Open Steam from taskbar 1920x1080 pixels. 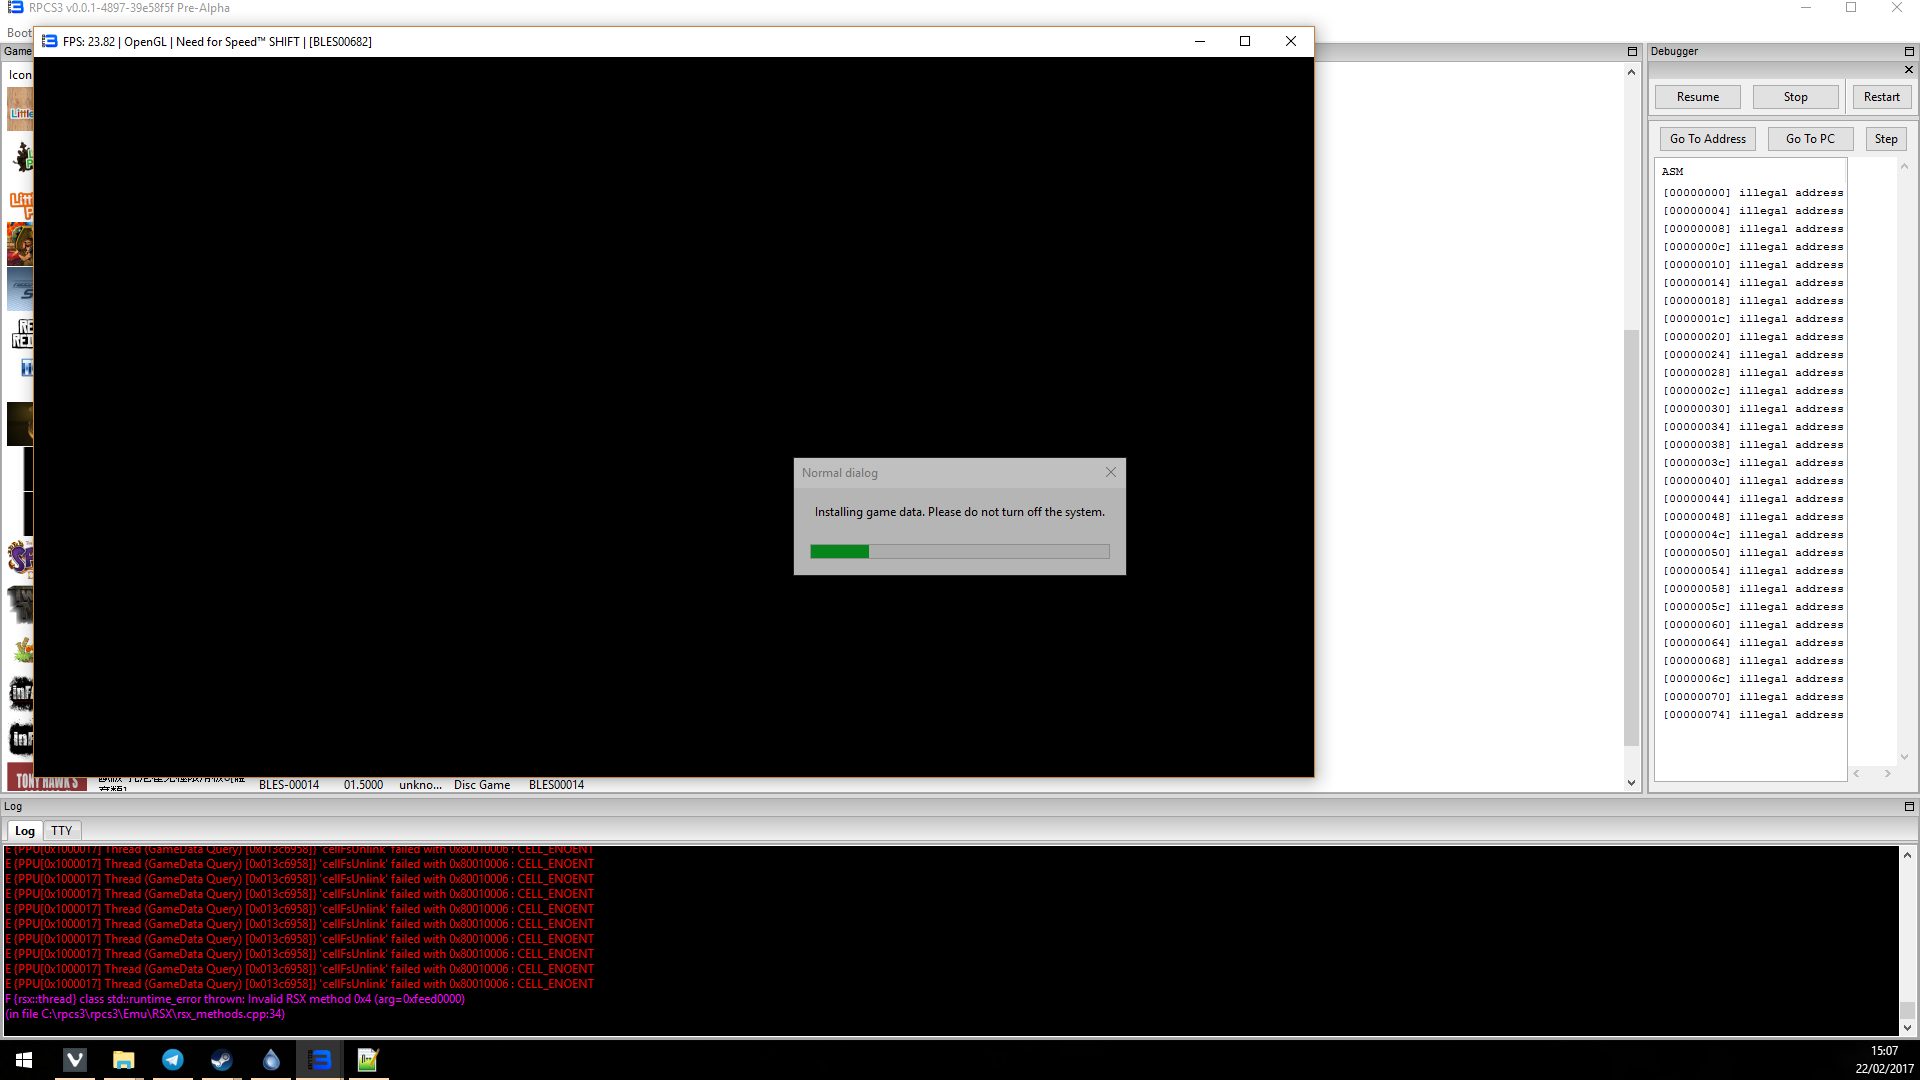tap(222, 1060)
